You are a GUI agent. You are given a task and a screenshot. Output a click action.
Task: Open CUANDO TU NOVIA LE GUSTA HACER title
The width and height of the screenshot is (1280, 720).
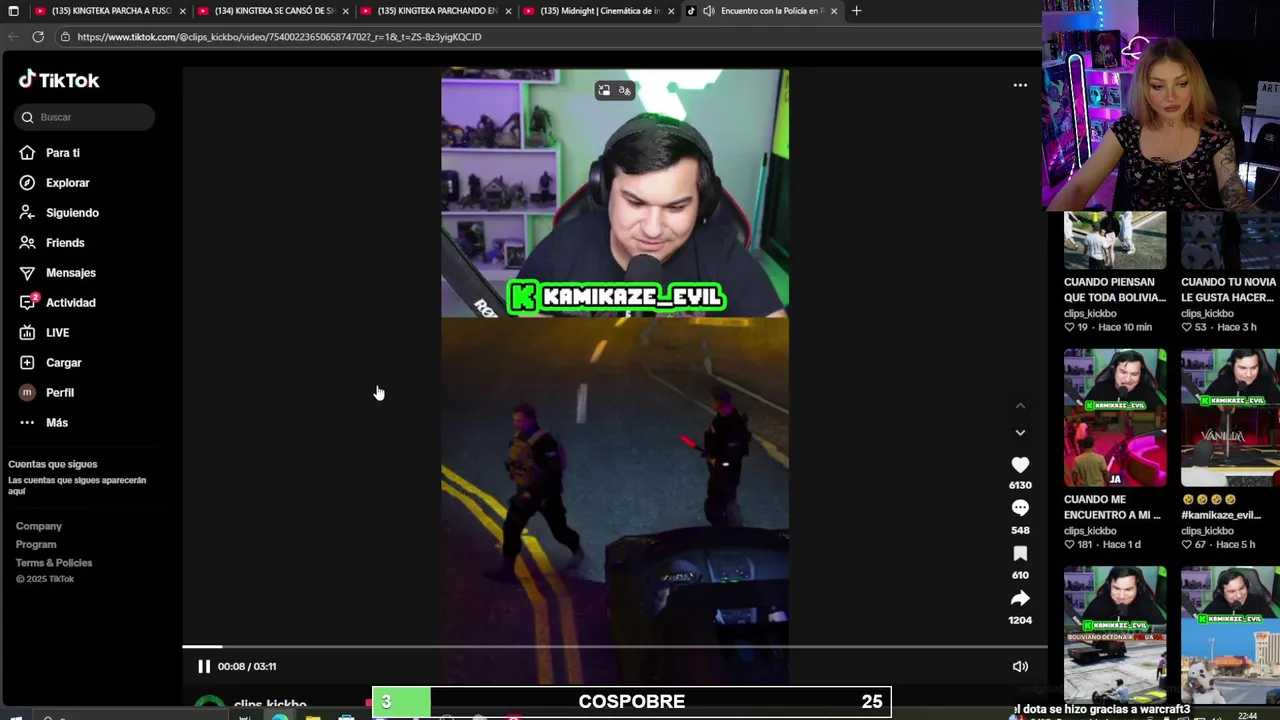pyautogui.click(x=1230, y=290)
